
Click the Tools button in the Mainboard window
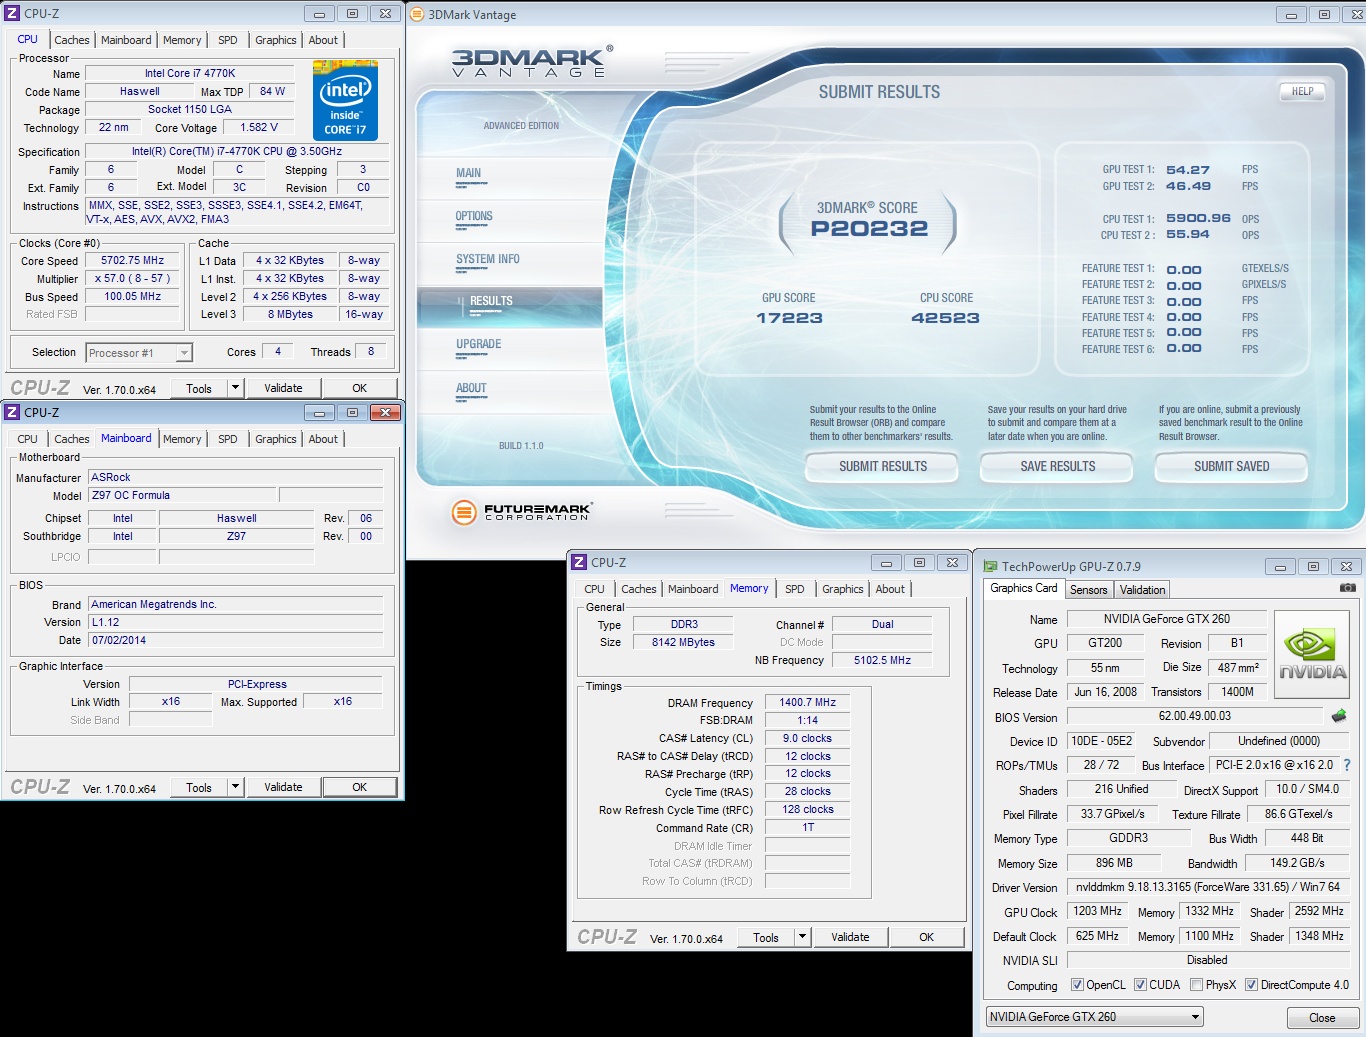click(x=199, y=787)
